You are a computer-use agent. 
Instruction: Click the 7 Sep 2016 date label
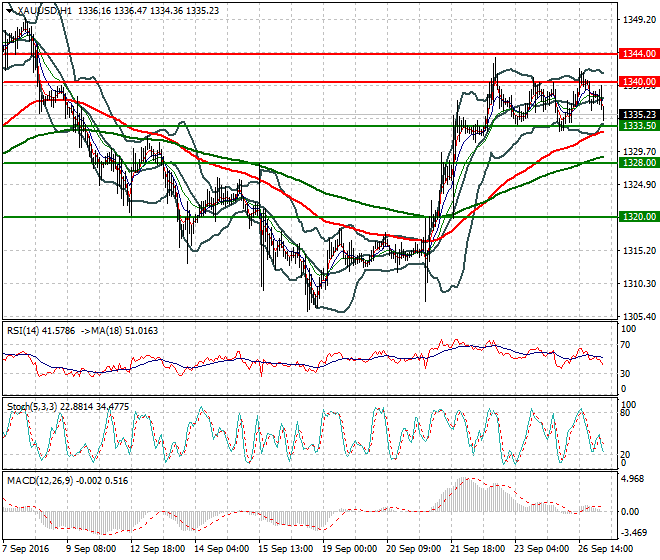click(26, 549)
